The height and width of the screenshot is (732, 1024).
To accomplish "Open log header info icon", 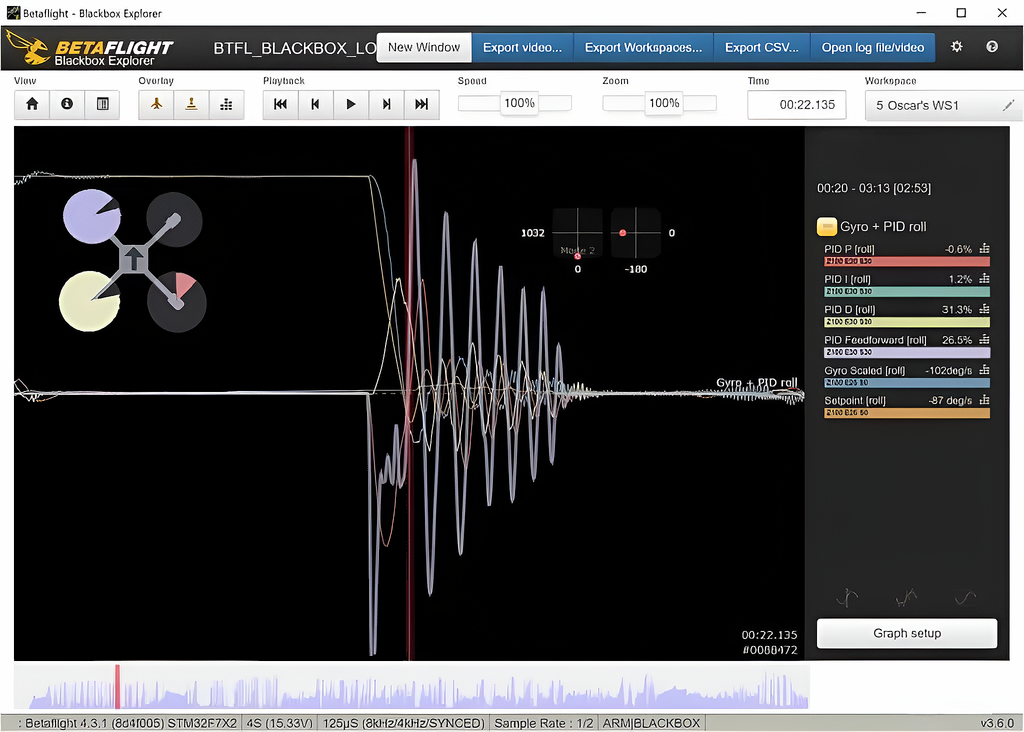I will 67,104.
